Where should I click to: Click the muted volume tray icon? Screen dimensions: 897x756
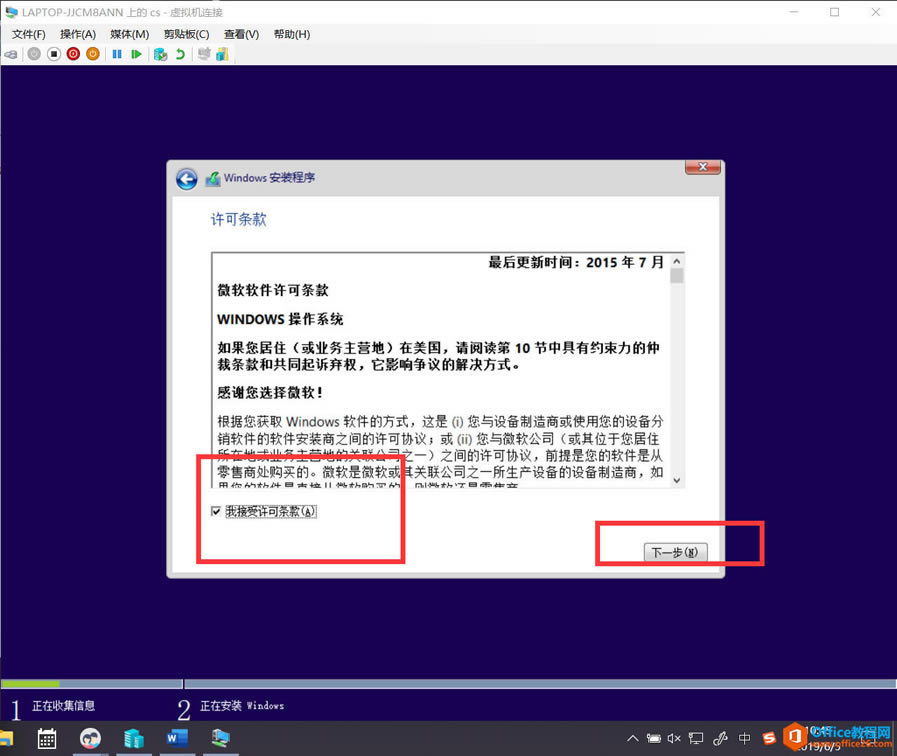[674, 738]
